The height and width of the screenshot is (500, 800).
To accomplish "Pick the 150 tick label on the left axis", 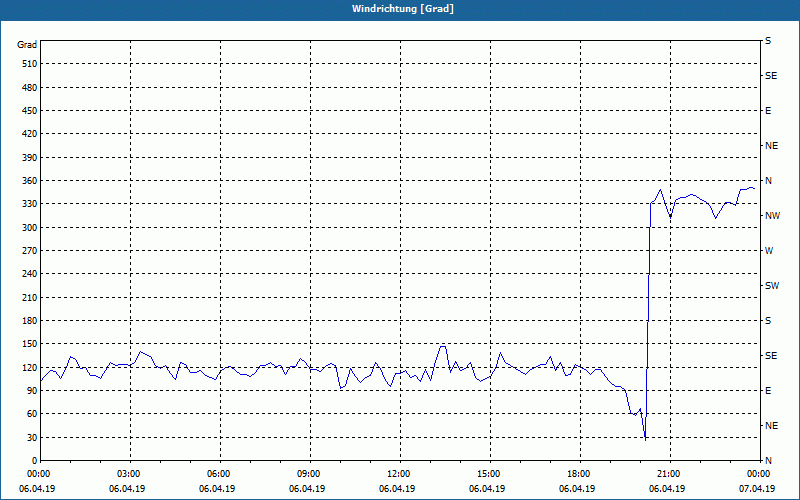I will [x=30, y=344].
